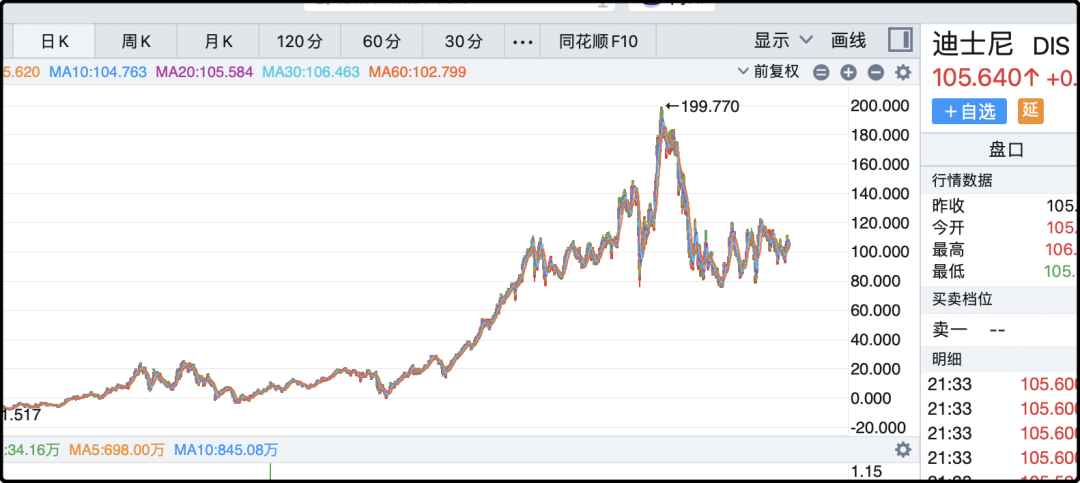The height and width of the screenshot is (483, 1080).
Task: Switch to the 日K daily chart tab
Action: point(54,42)
